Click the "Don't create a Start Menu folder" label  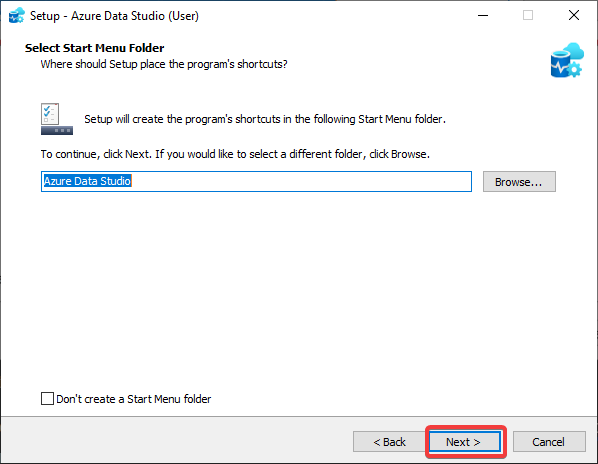click(x=133, y=399)
